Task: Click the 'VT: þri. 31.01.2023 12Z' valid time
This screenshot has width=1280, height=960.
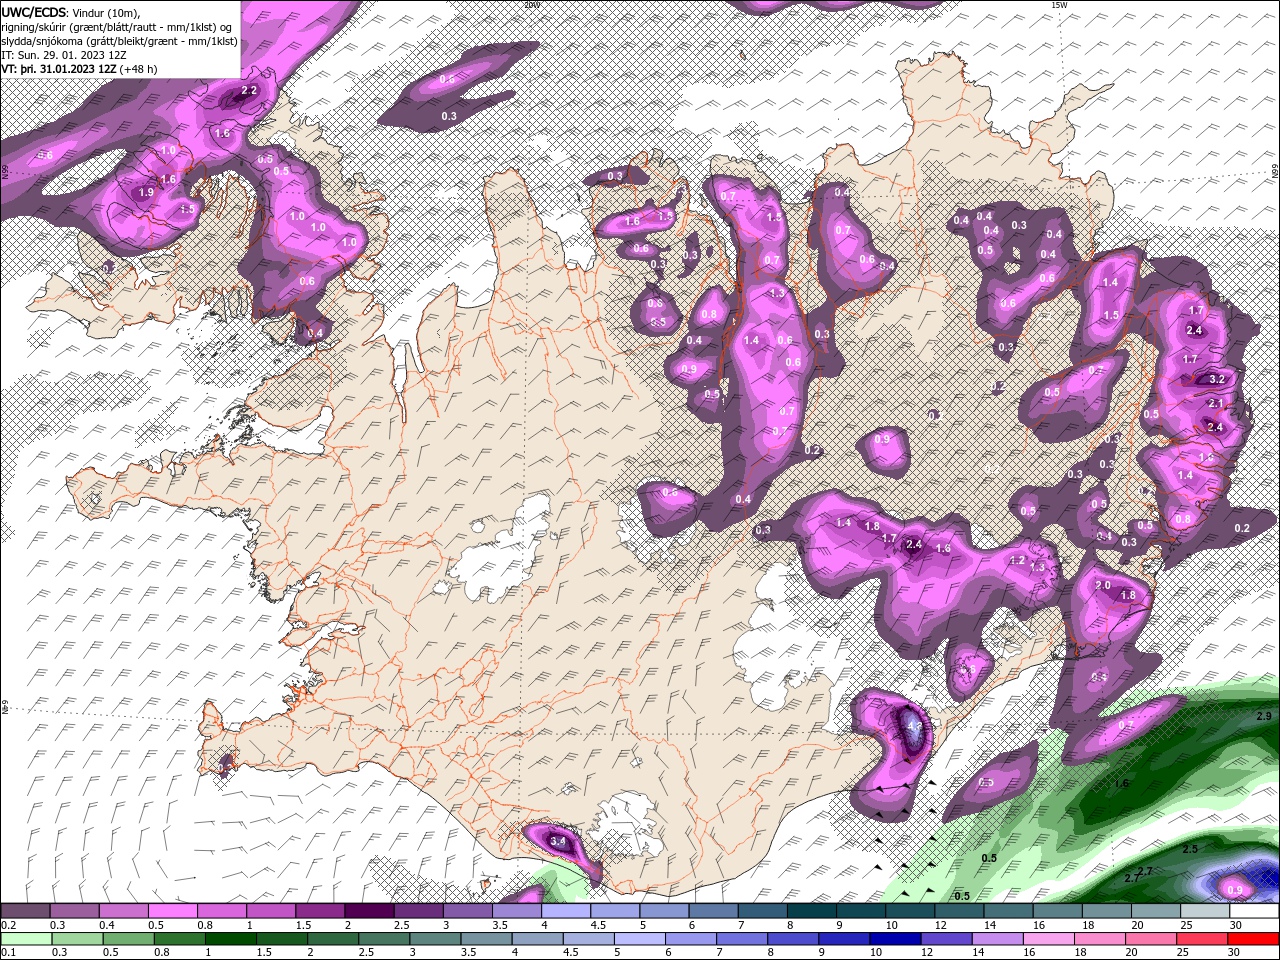Action: click(x=59, y=69)
